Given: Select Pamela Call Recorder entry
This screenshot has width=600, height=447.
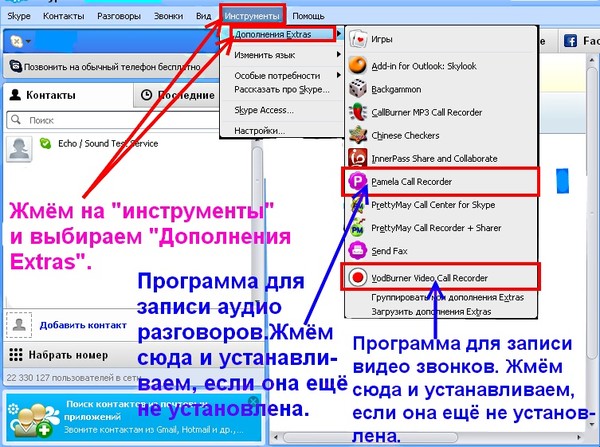Looking at the screenshot, I should [440, 181].
